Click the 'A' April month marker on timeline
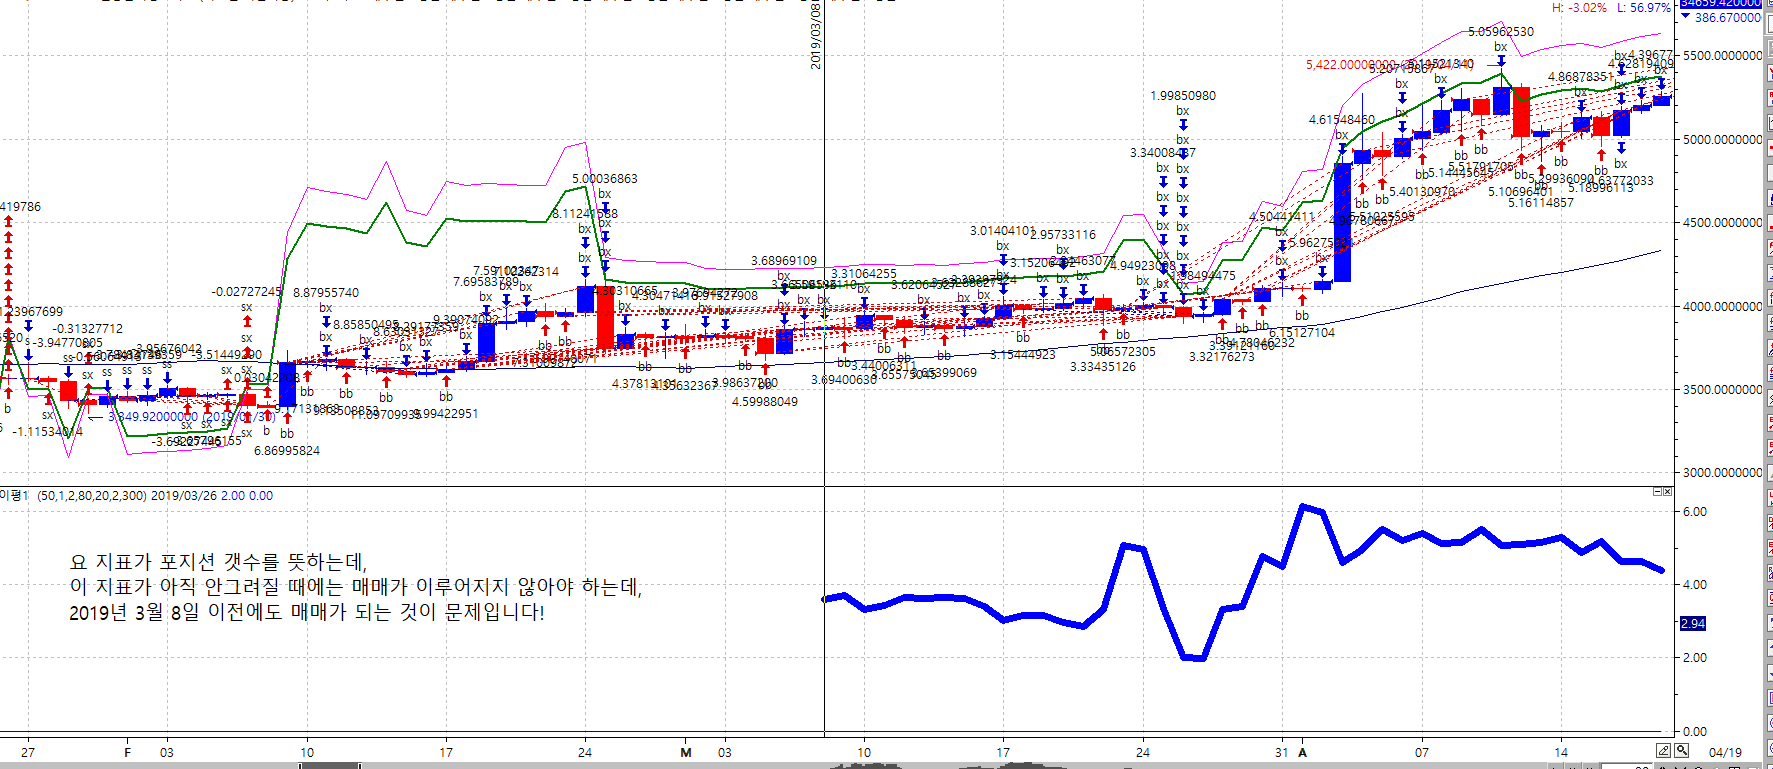Viewport: 1773px width, 769px height. (1302, 752)
